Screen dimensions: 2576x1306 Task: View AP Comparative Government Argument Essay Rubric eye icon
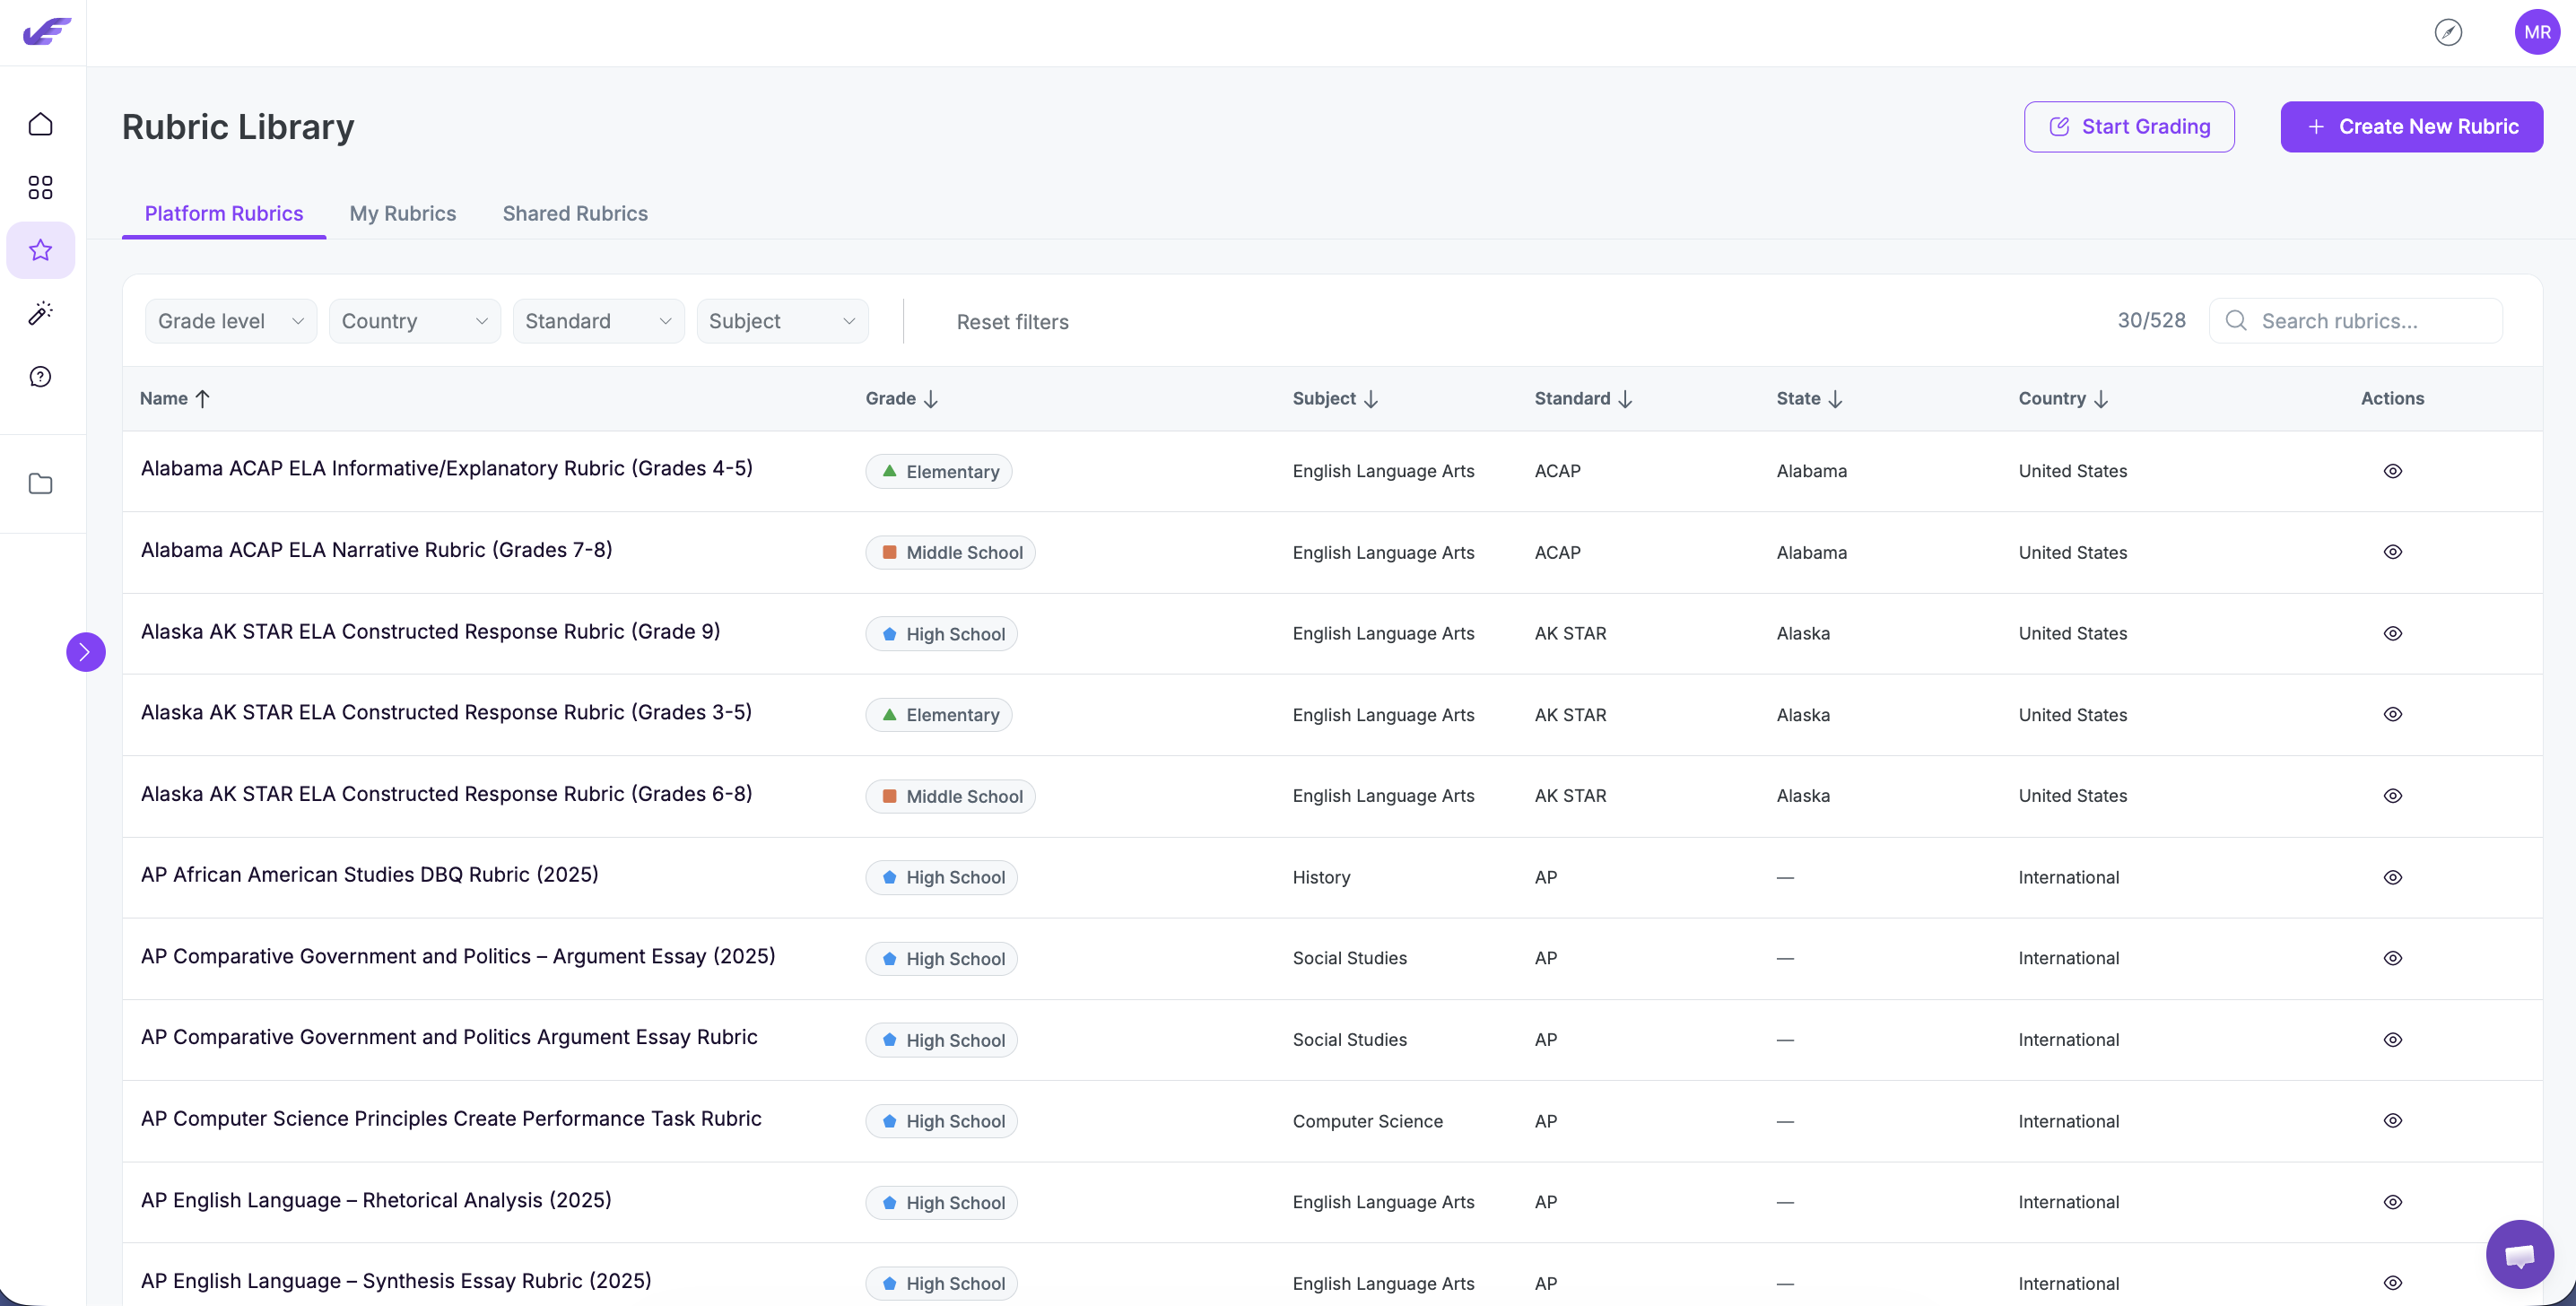pyautogui.click(x=2392, y=1039)
